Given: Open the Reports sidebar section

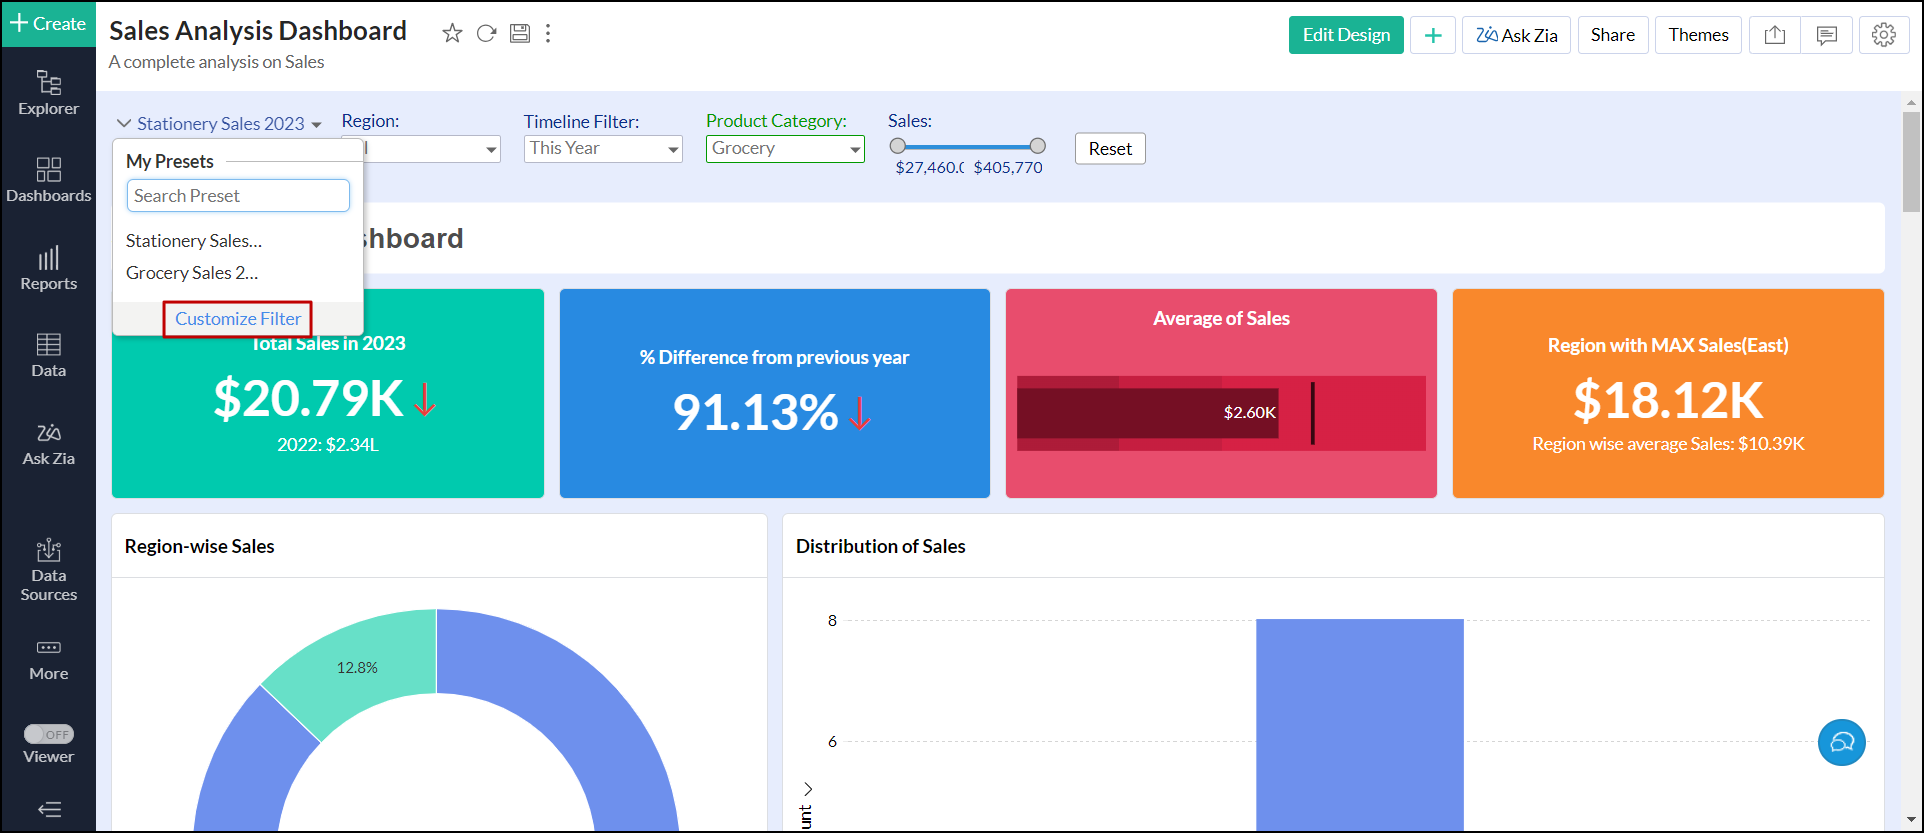Looking at the screenshot, I should tap(48, 268).
